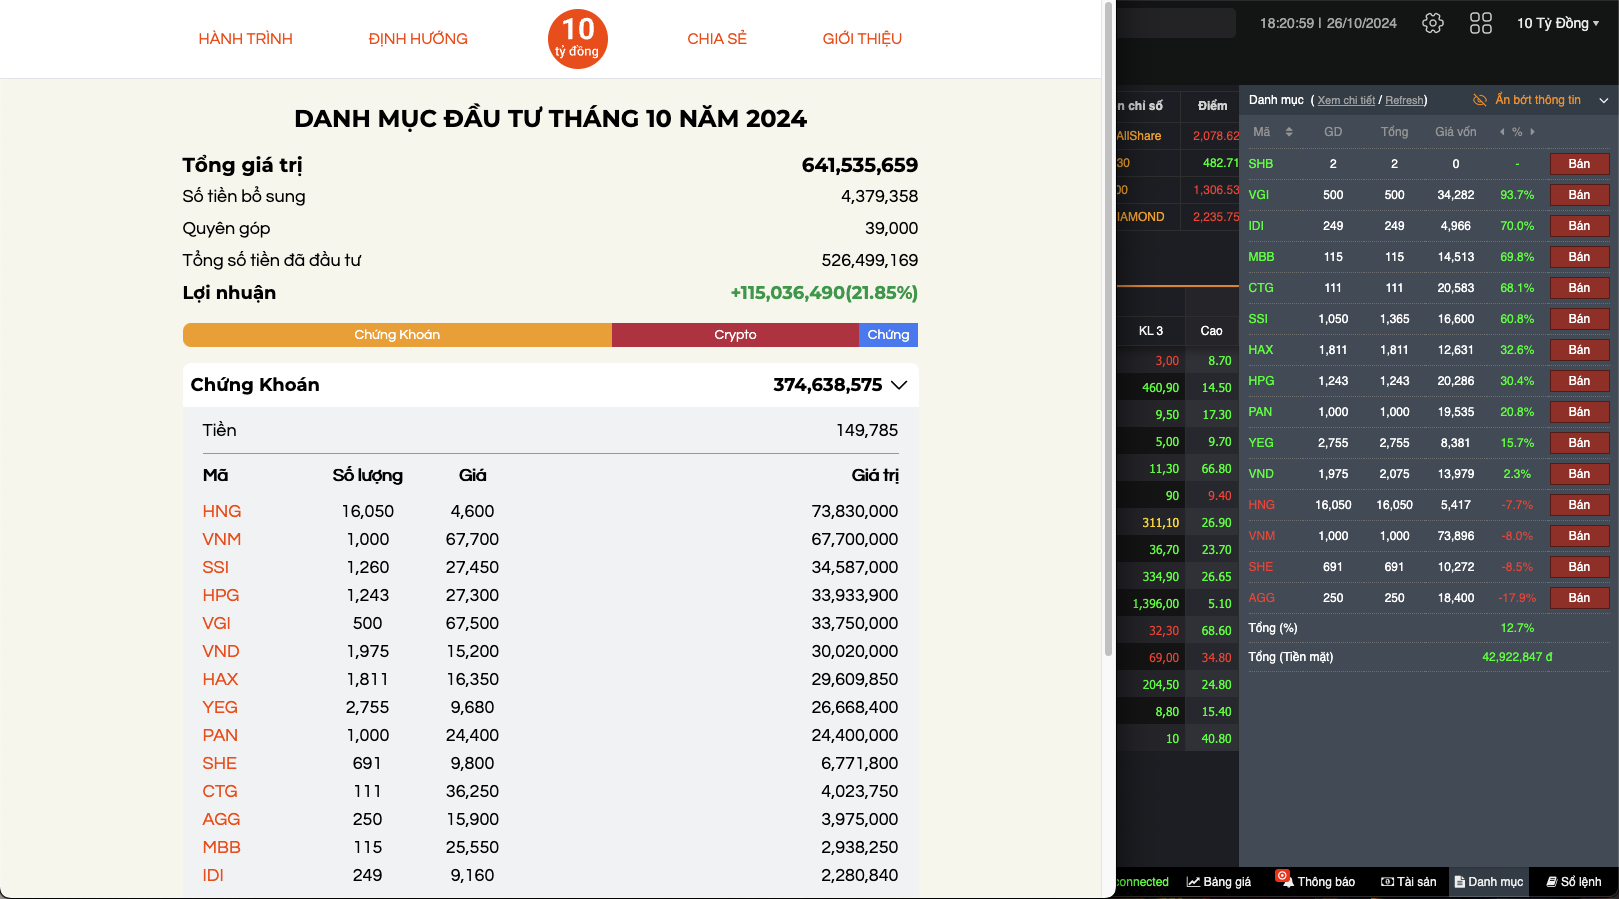
Task: Open HPG stock link in portfolio table
Action: tap(221, 595)
